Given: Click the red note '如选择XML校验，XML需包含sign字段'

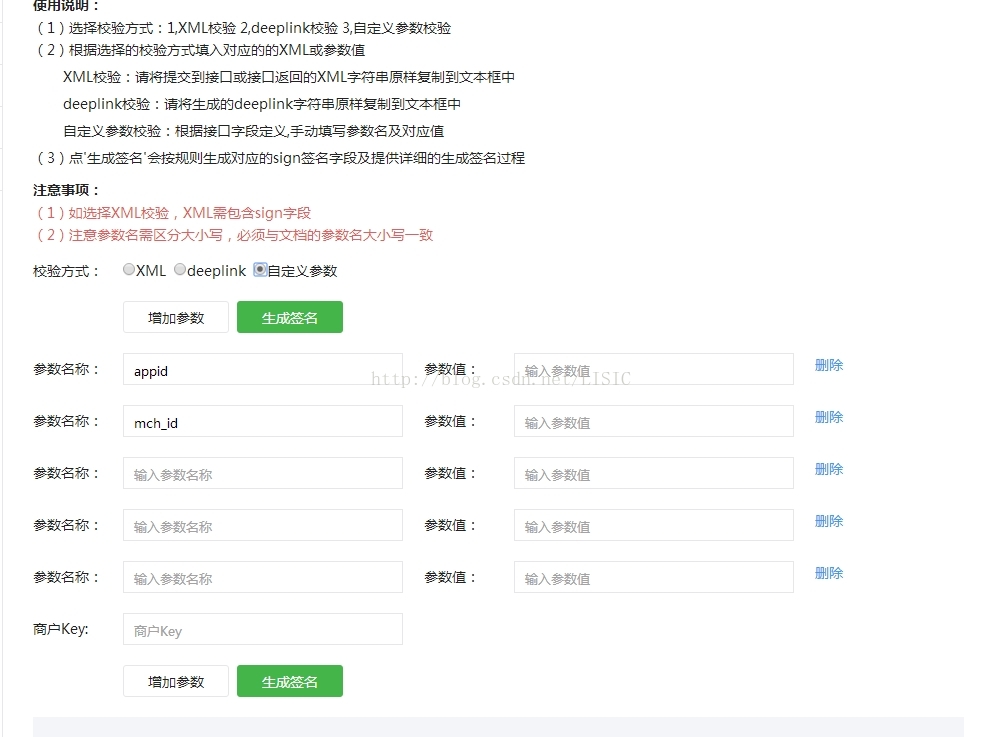Looking at the screenshot, I should point(174,213).
